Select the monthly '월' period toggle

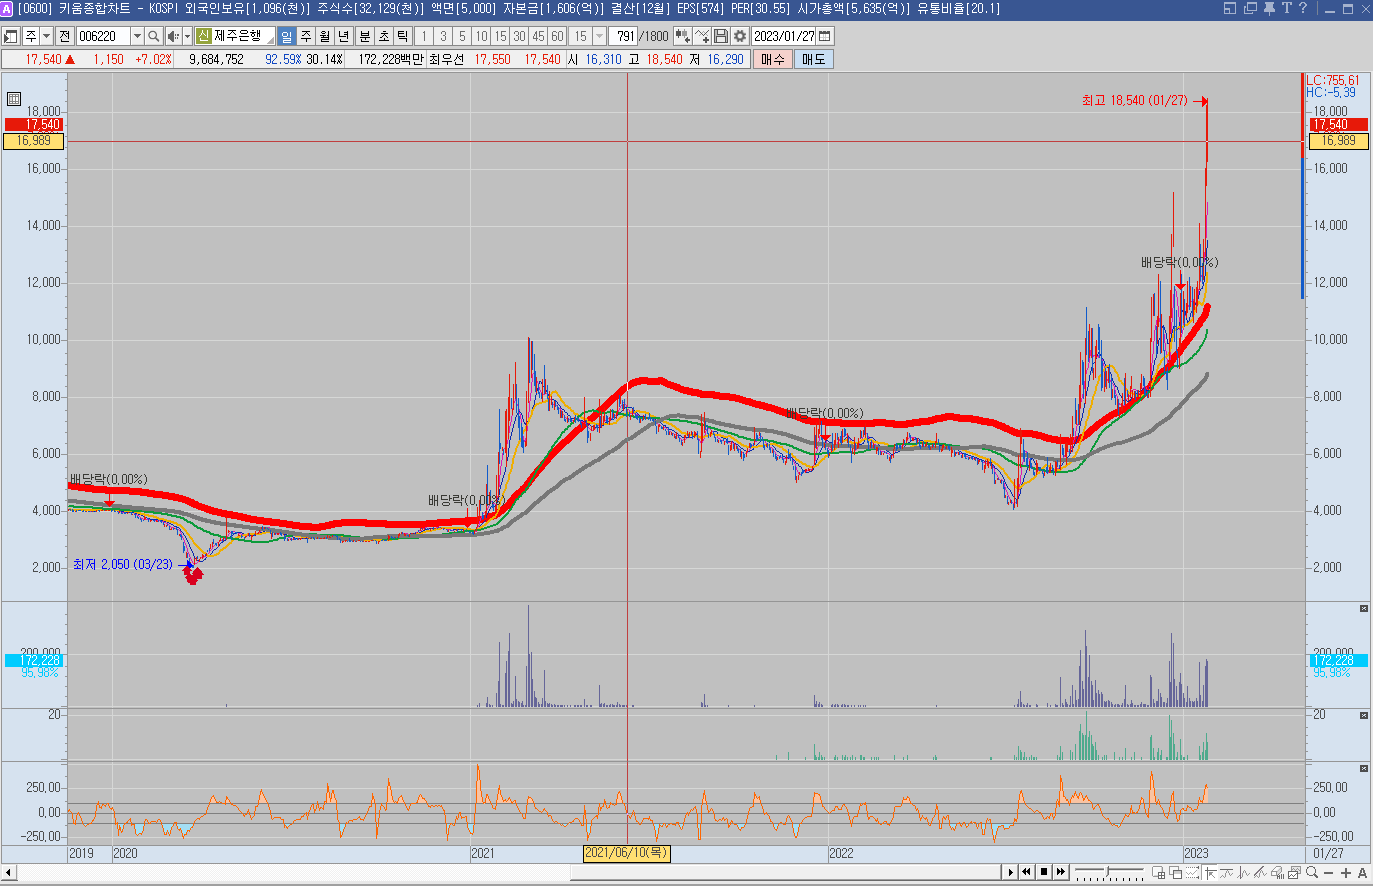pos(325,36)
